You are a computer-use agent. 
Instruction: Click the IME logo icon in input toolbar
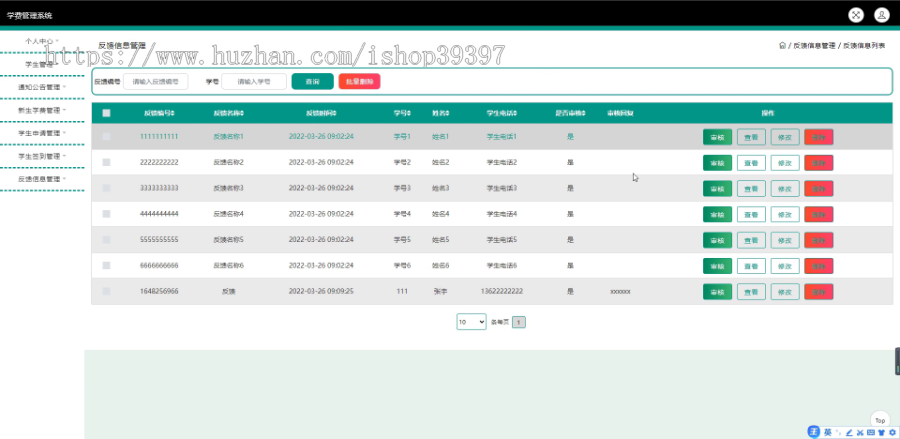click(x=813, y=432)
